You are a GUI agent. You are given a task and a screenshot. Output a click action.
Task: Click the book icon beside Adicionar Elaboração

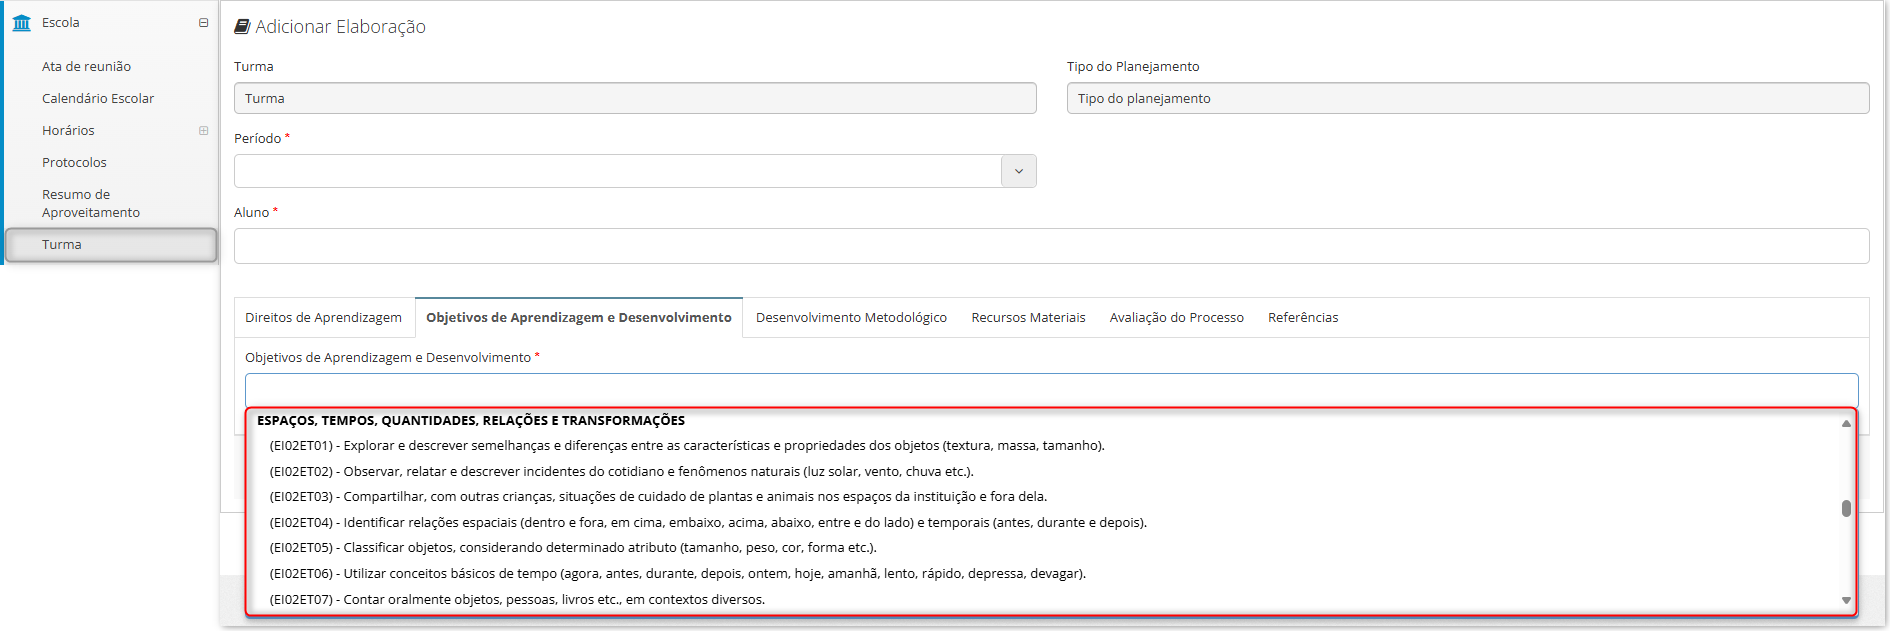242,27
